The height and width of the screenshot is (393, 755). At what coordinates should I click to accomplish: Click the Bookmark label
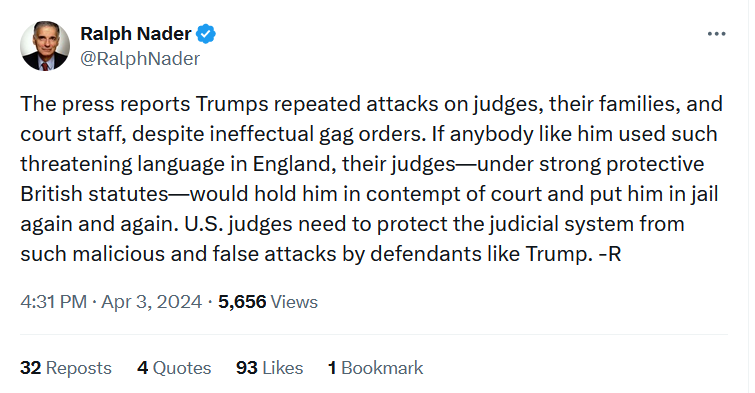coord(382,368)
